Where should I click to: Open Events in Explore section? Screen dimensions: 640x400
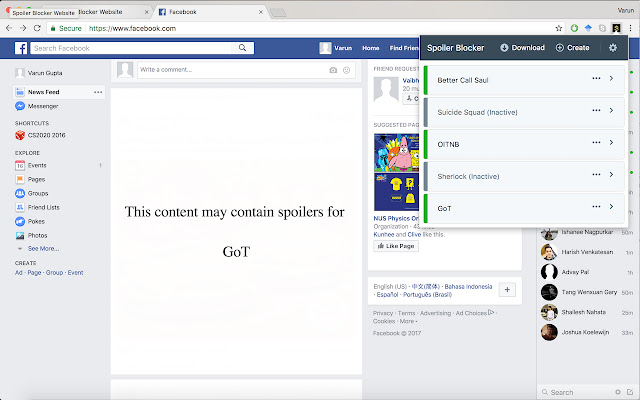pos(31,165)
